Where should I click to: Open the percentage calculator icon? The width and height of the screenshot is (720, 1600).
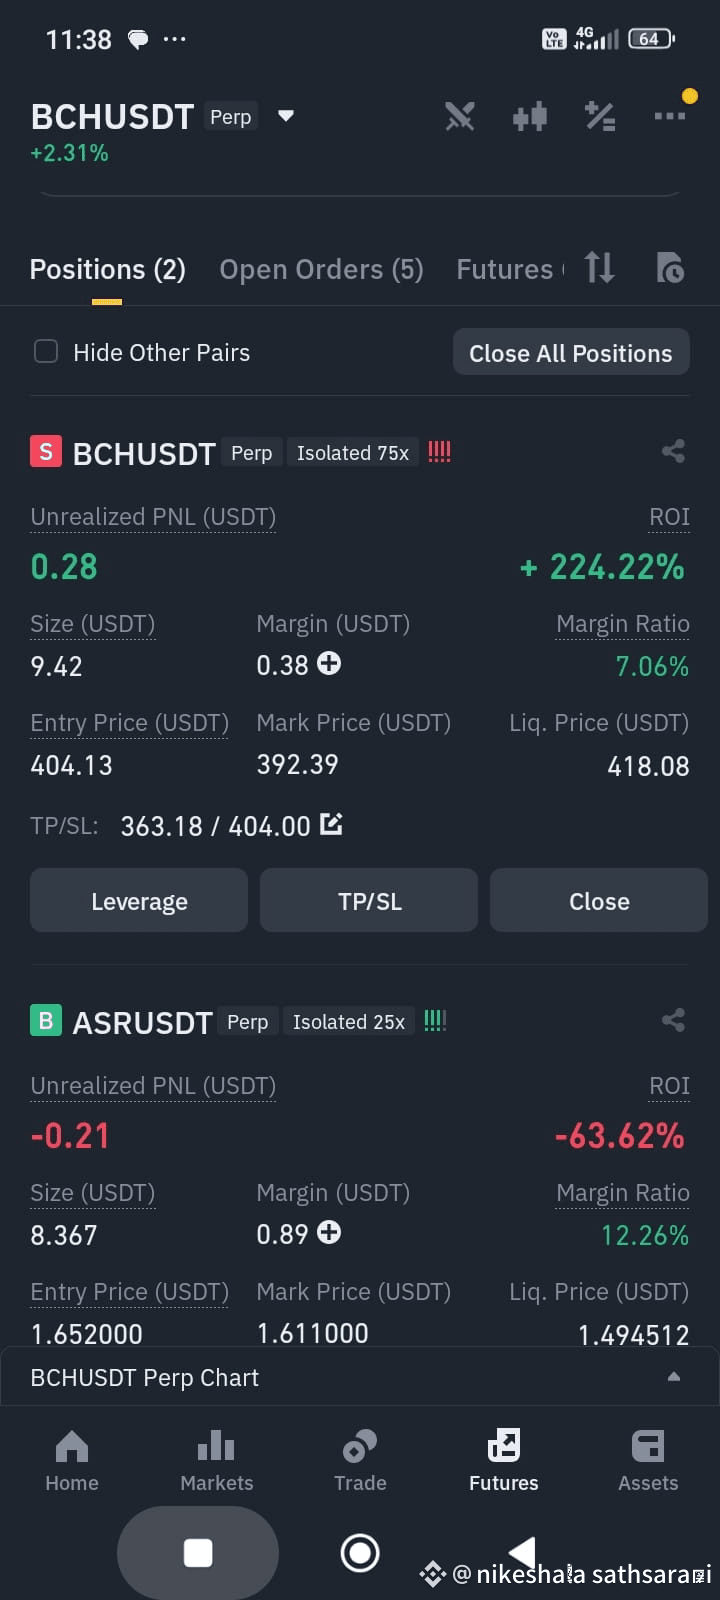[600, 117]
